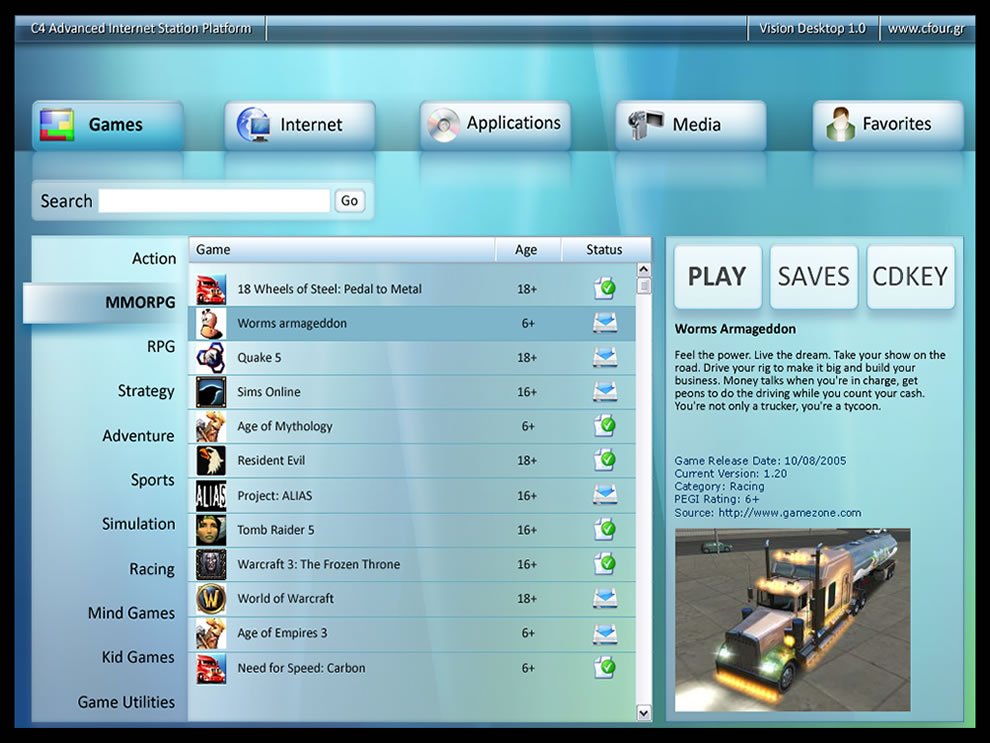Sort by the Age column header
Viewport: 990px width, 743px height.
528,250
